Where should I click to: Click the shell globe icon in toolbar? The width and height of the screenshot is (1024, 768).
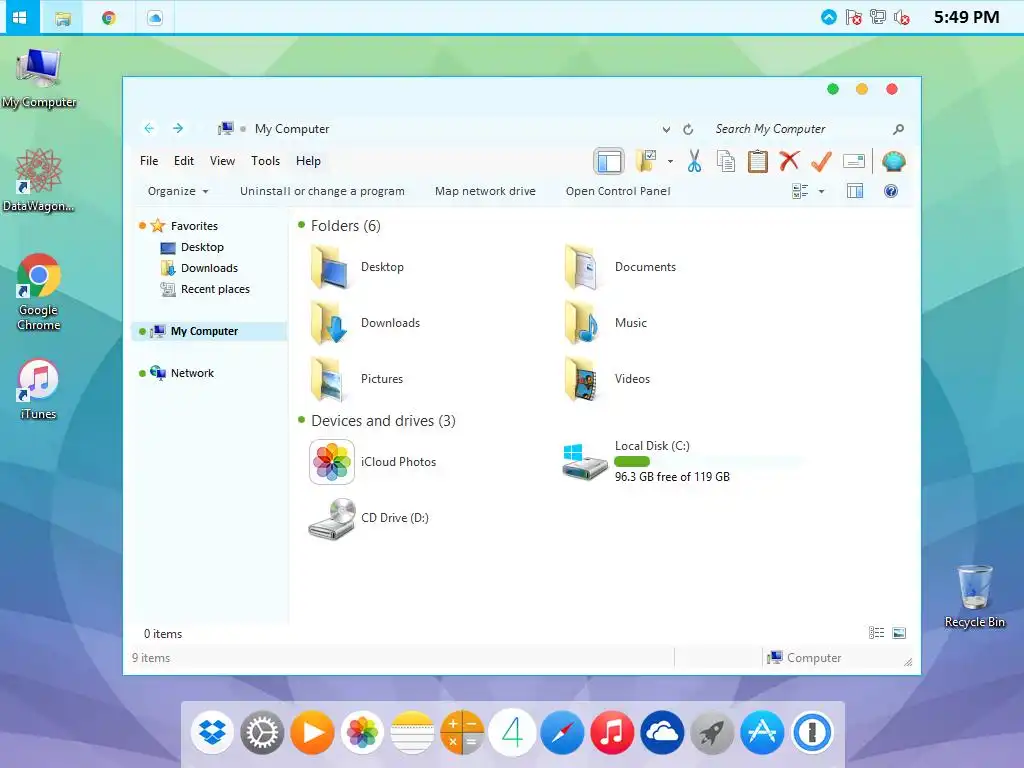click(893, 161)
